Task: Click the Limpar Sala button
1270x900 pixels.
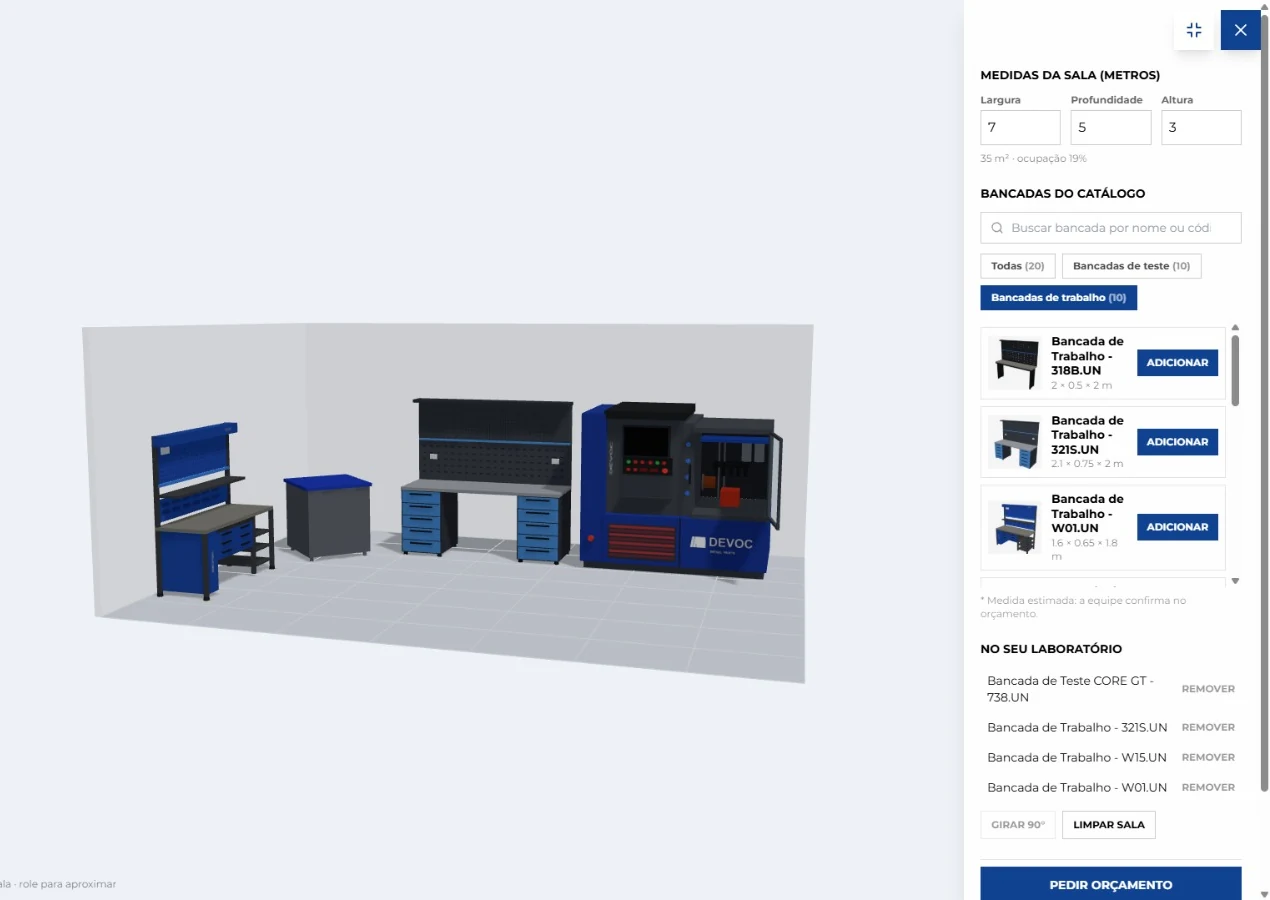Action: (1109, 825)
